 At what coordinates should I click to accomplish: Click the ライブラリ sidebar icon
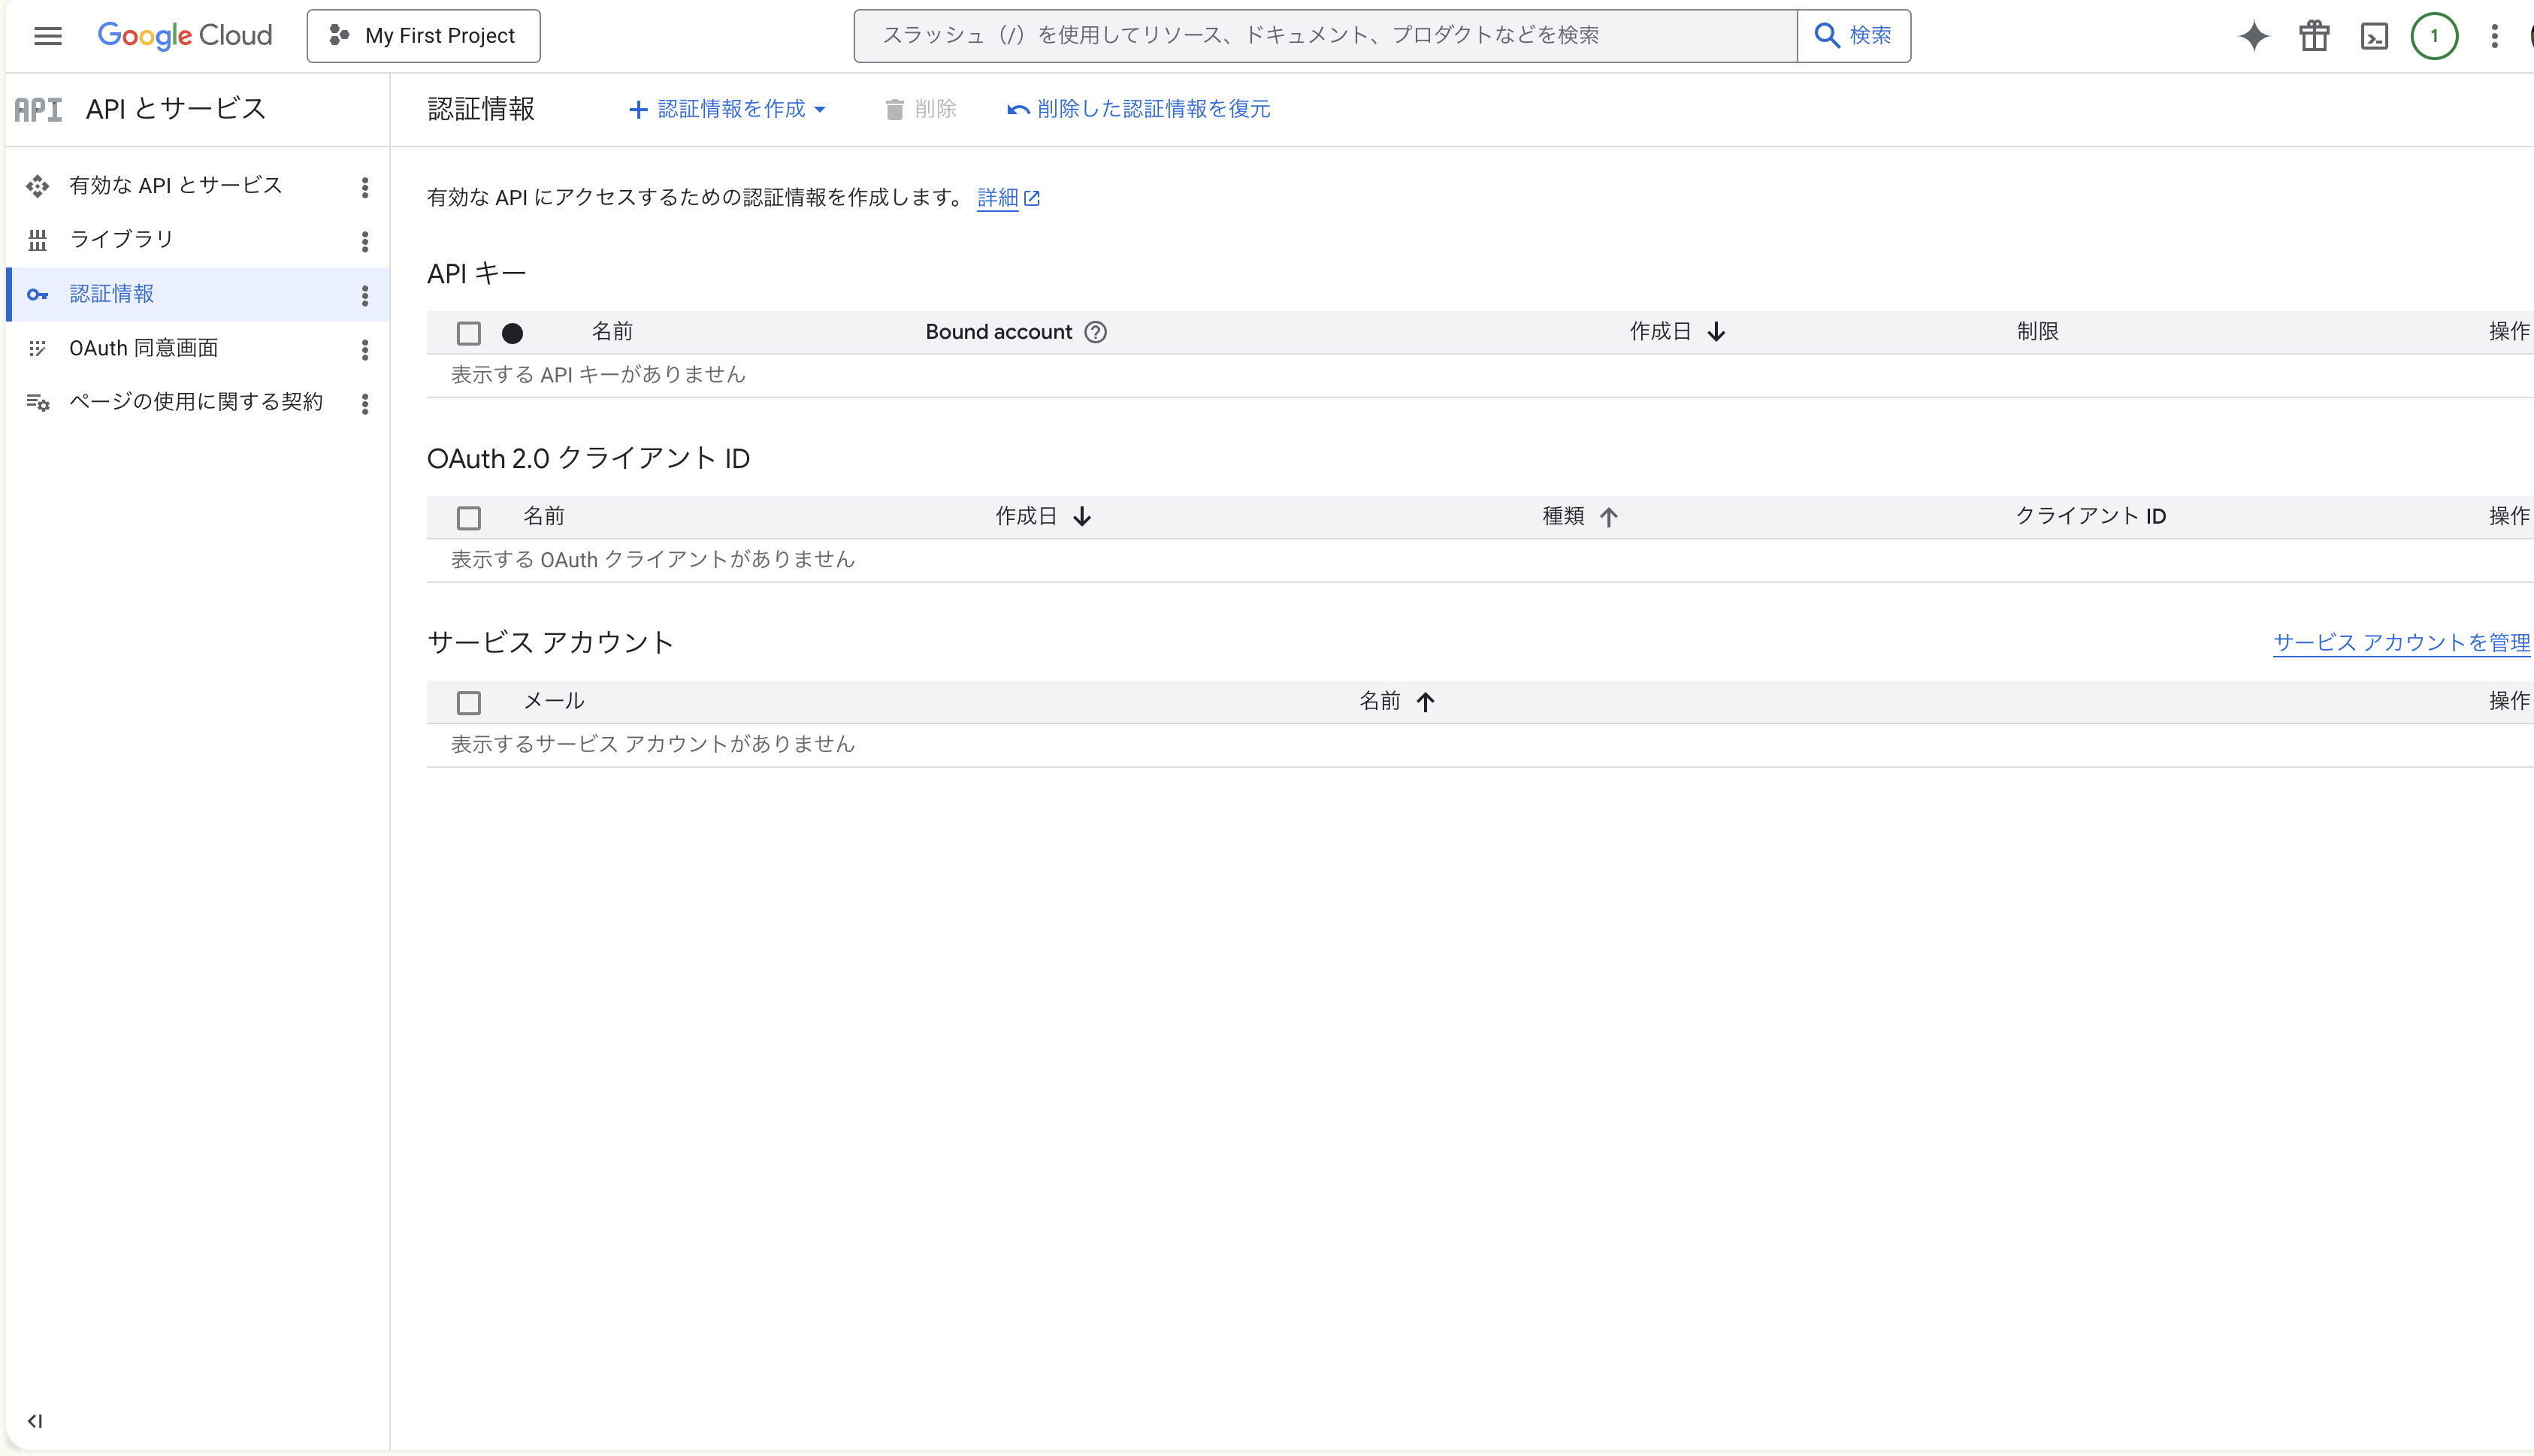[x=38, y=240]
